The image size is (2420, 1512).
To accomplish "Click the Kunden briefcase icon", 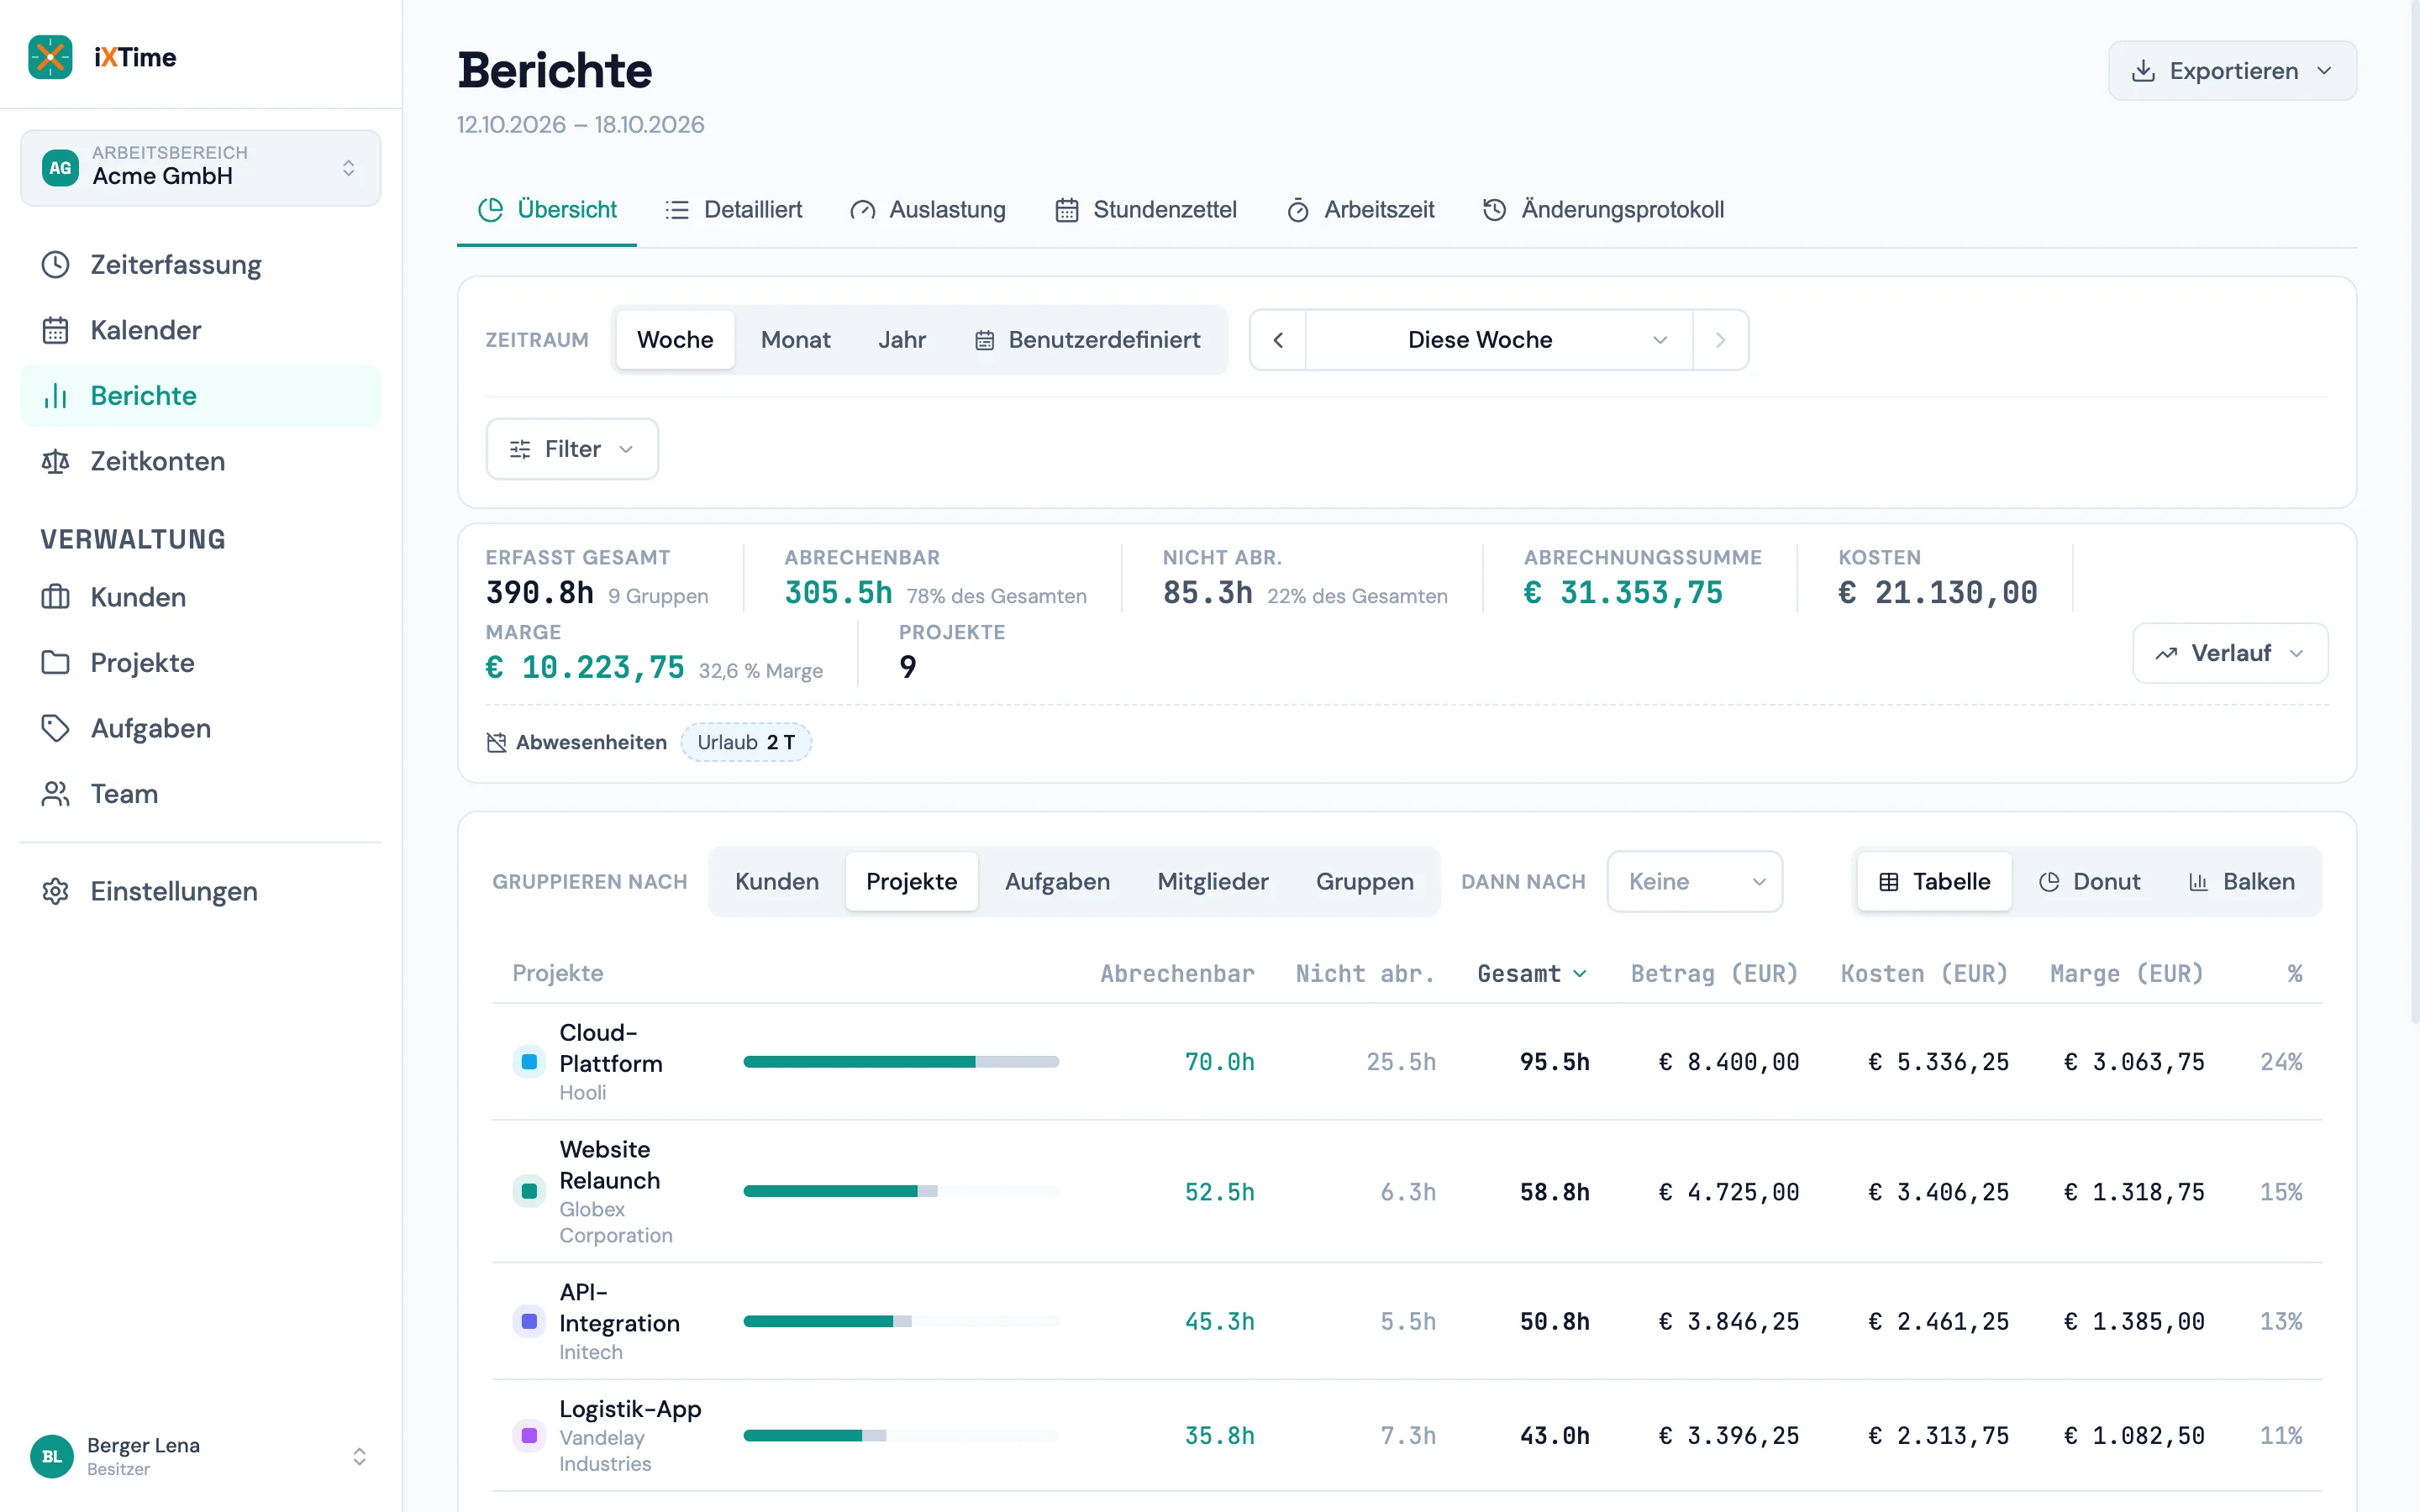I will pos(55,597).
